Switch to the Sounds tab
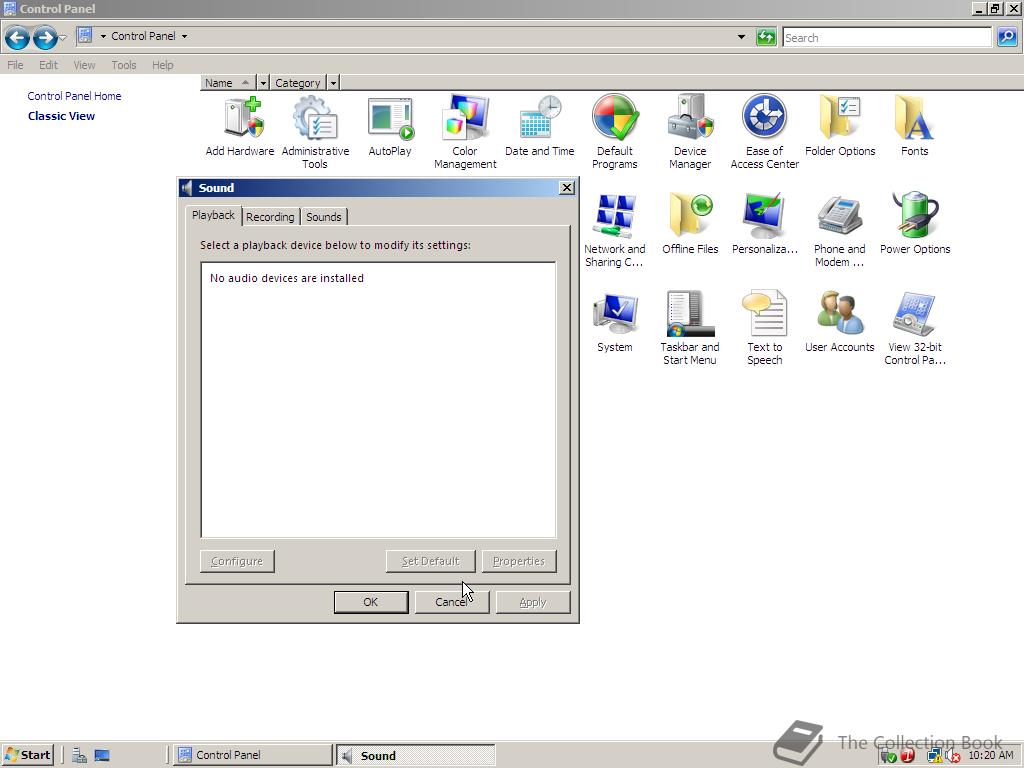 click(324, 217)
